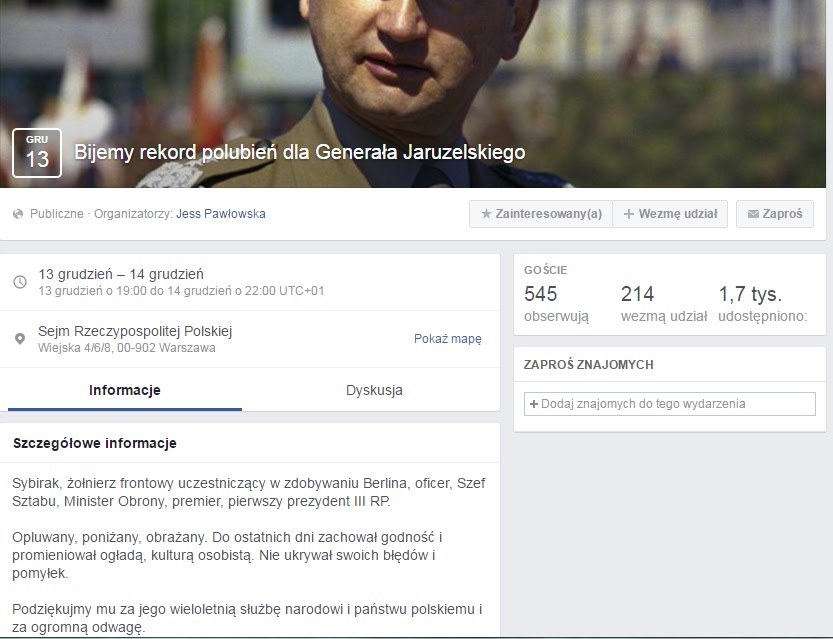This screenshot has height=639, width=833.
Task: Click the plus icon in add friends field
Action: (x=534, y=404)
